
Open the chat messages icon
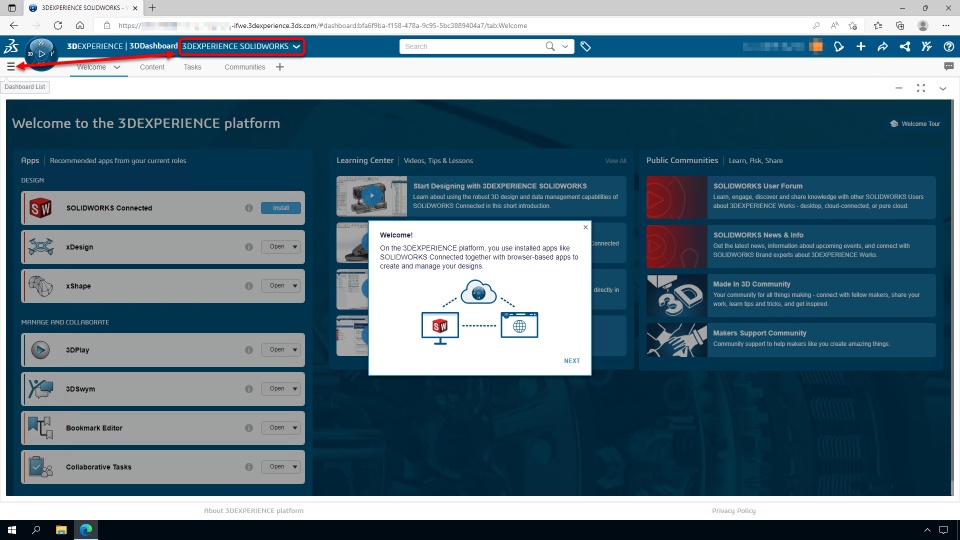click(949, 66)
